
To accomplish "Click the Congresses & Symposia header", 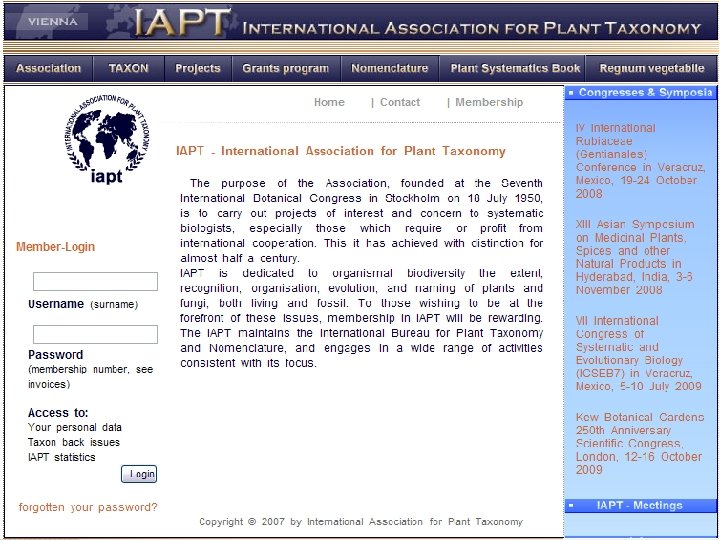I will [641, 92].
